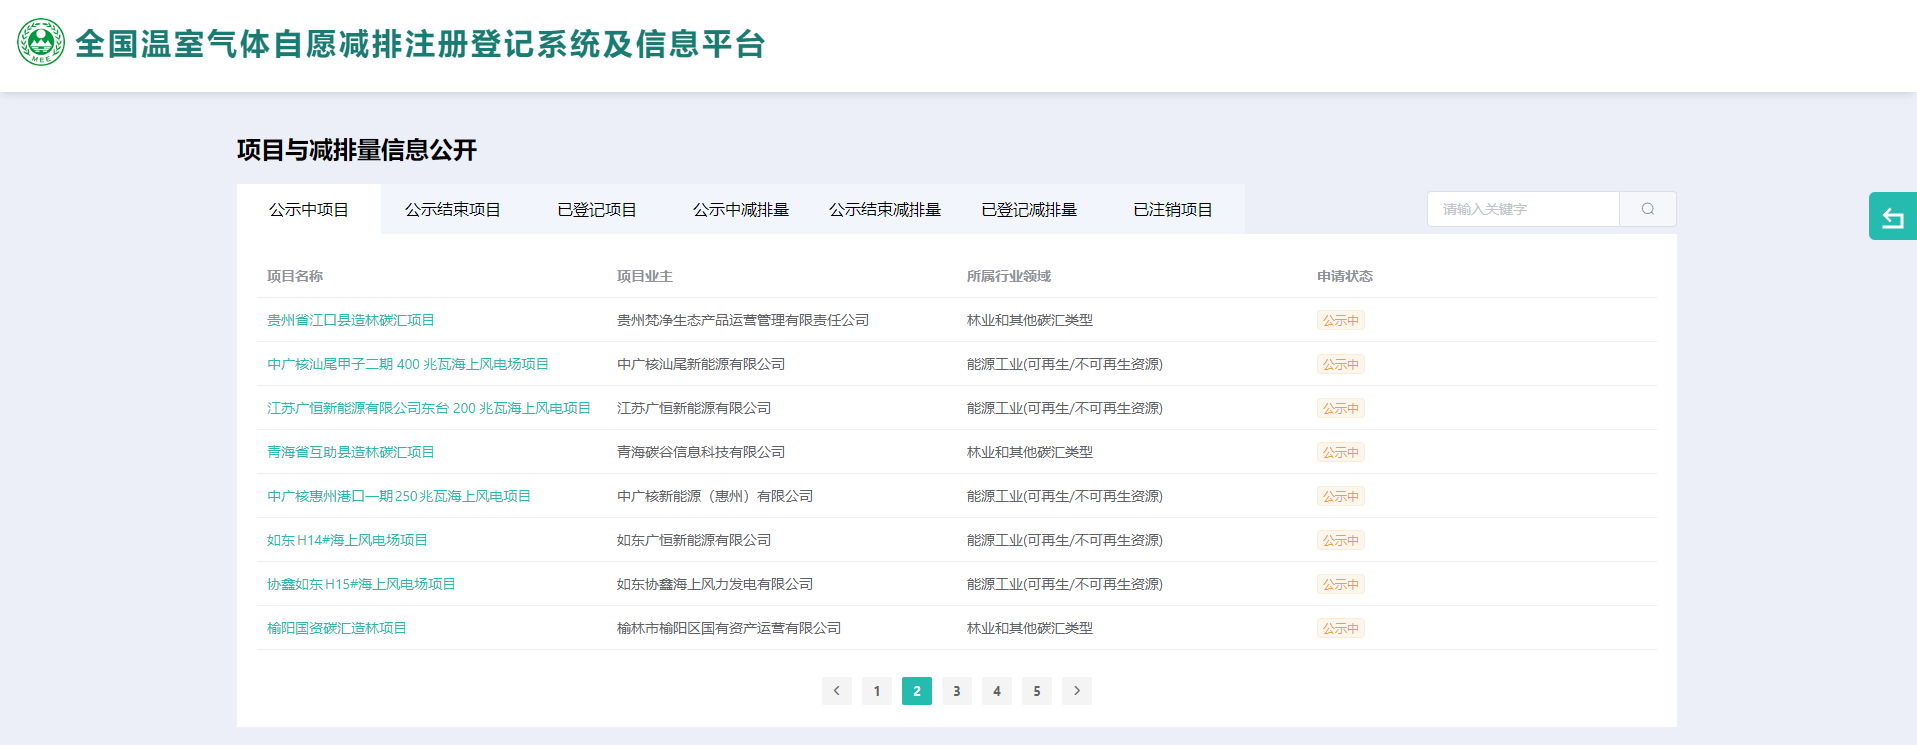Select the 公示结束减排量 tab
Image resolution: width=1917 pixels, height=745 pixels.
pyautogui.click(x=885, y=209)
